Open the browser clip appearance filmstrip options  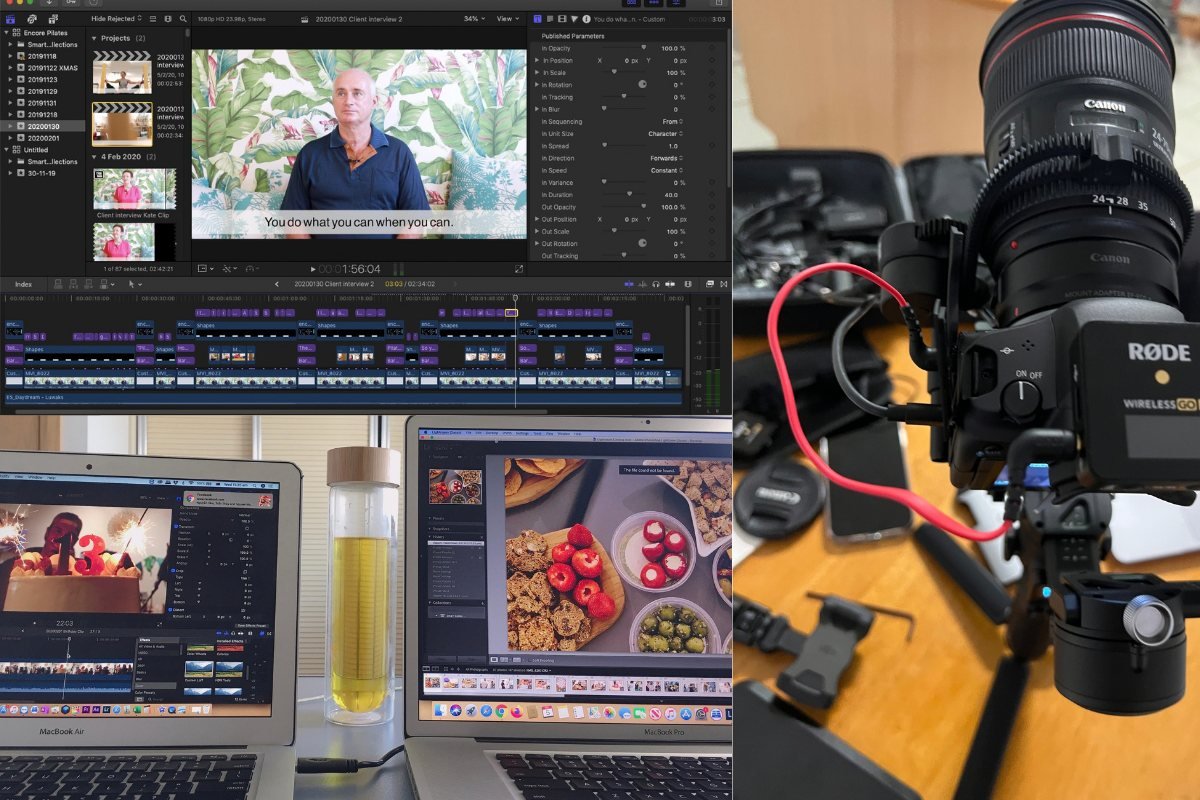point(167,19)
